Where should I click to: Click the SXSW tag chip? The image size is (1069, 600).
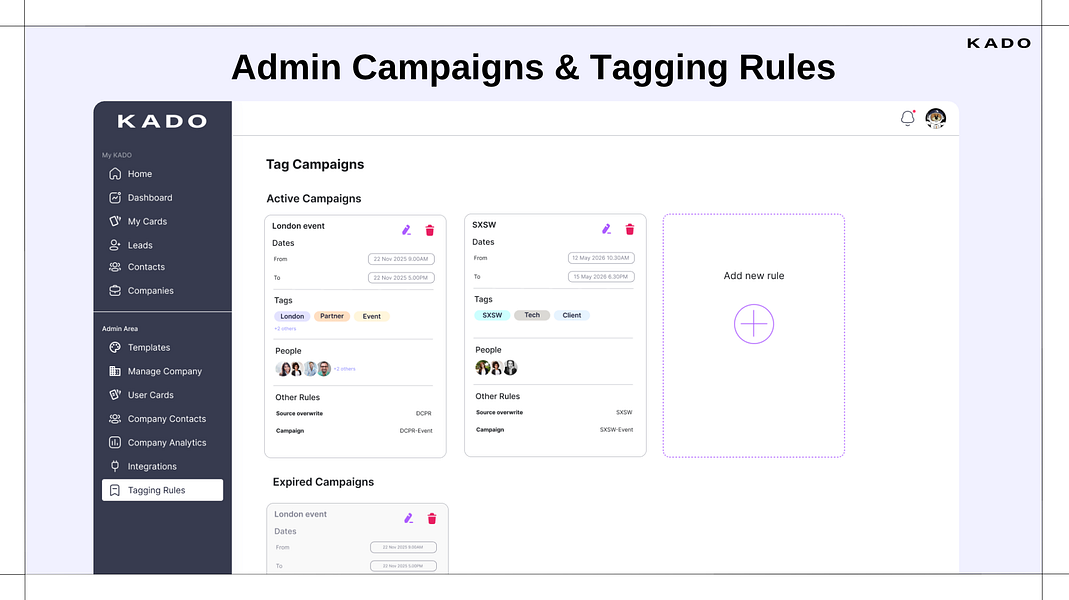[492, 315]
